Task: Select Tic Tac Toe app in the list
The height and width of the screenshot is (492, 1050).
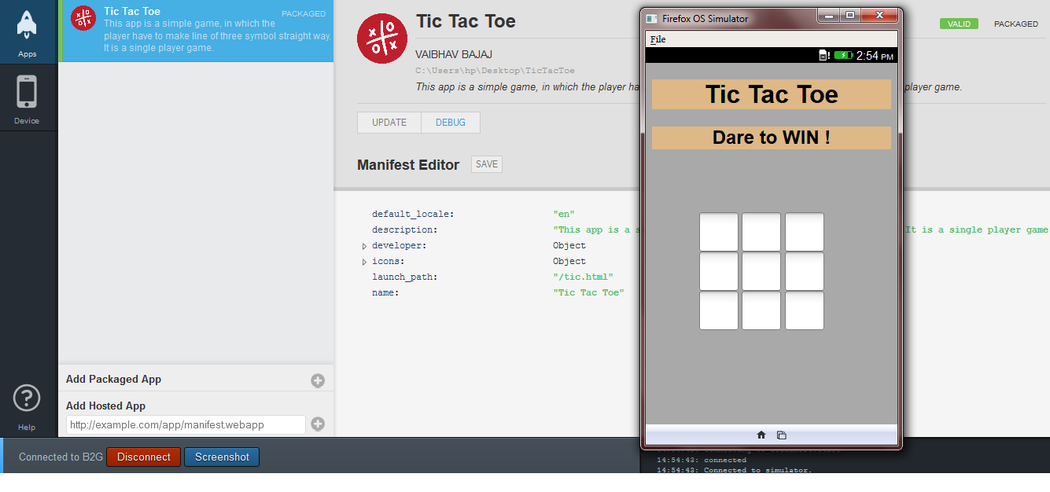Action: (195, 31)
